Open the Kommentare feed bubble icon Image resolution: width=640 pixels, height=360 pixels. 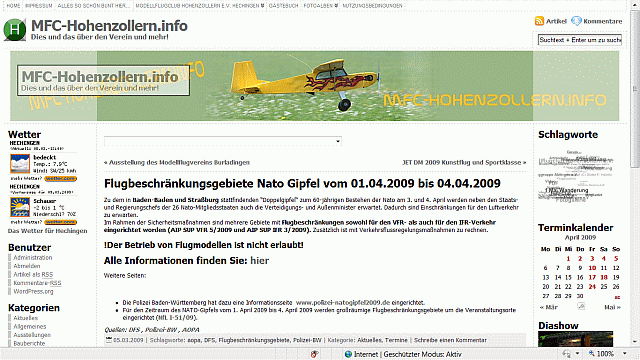(576, 21)
